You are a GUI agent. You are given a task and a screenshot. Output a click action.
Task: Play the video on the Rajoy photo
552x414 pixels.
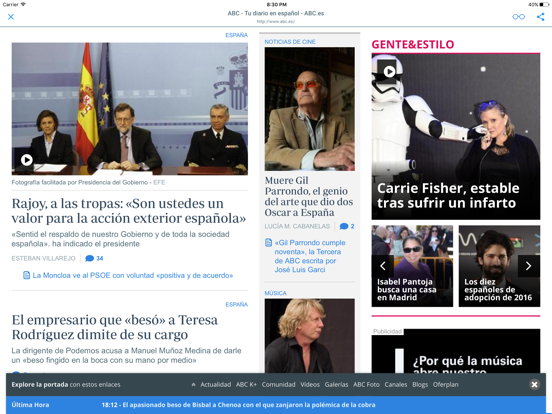tap(27, 160)
